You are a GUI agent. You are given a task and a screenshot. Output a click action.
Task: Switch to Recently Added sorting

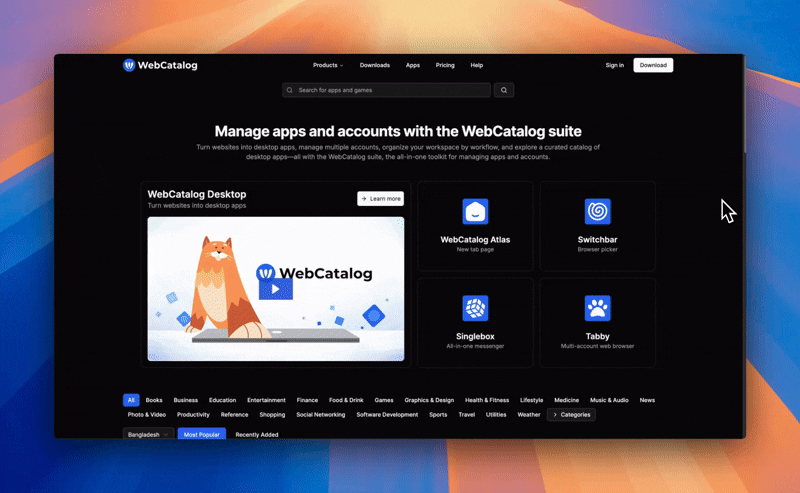click(x=257, y=434)
